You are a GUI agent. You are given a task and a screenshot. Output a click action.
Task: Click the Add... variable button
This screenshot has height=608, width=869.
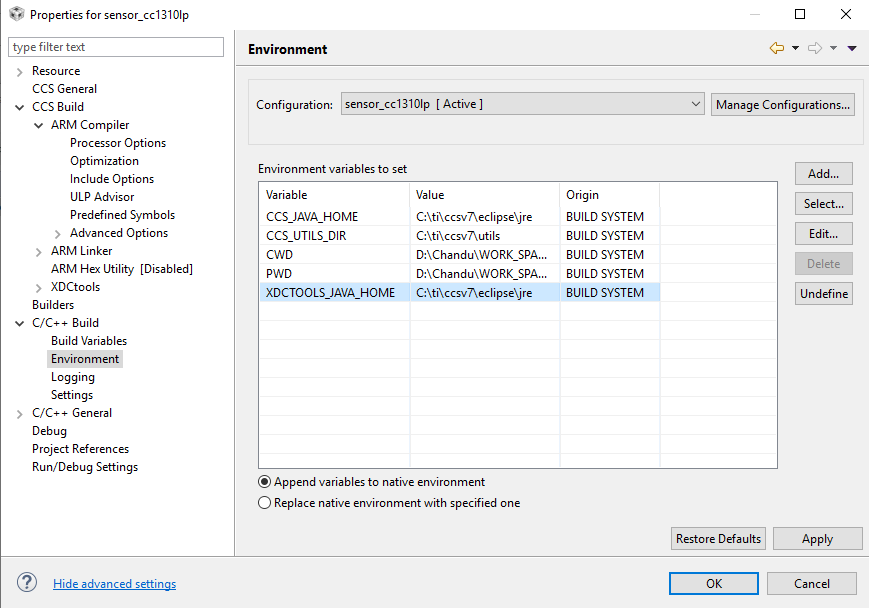pyautogui.click(x=823, y=174)
